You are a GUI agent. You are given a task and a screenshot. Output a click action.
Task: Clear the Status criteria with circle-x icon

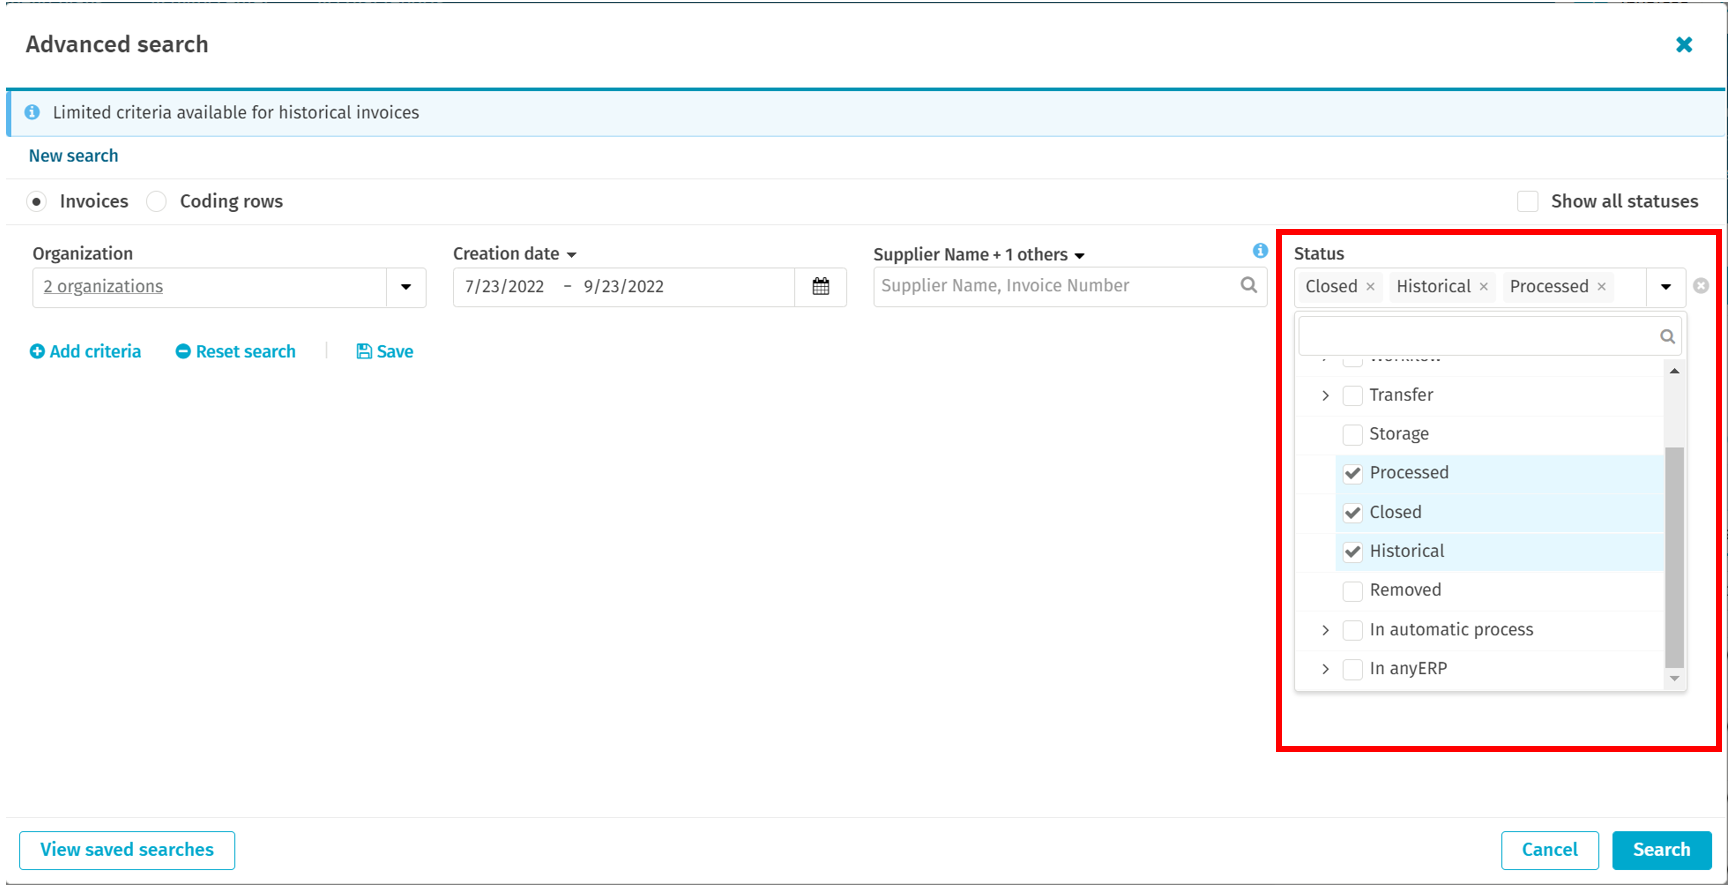(1700, 286)
